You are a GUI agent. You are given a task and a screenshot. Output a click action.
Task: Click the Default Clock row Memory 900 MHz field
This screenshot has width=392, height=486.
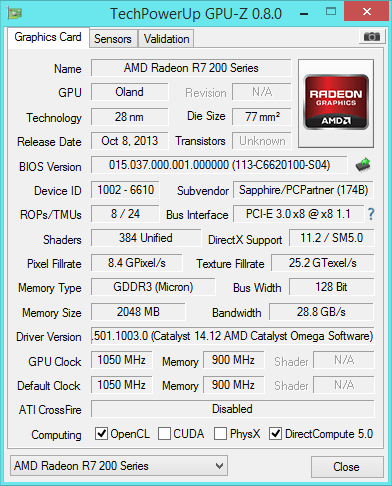tap(233, 385)
